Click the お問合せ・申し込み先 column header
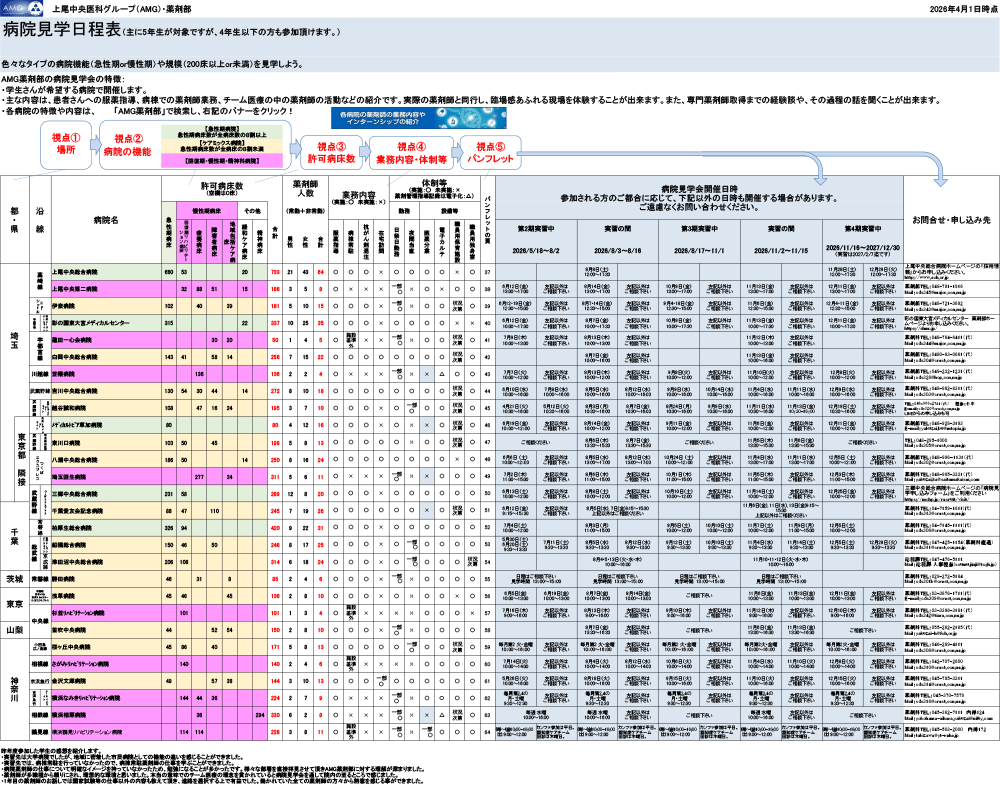The image size is (1000, 785). pos(951,219)
